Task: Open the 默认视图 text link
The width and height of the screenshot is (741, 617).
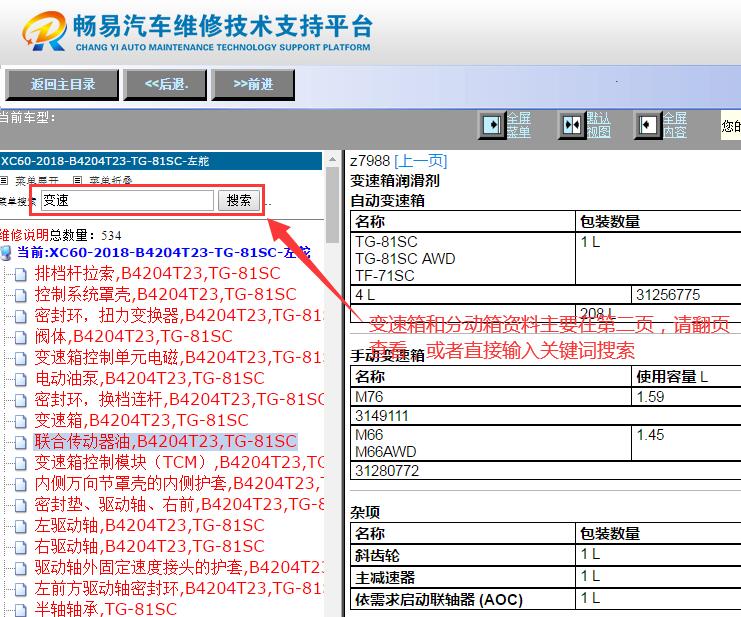Action: click(x=599, y=125)
